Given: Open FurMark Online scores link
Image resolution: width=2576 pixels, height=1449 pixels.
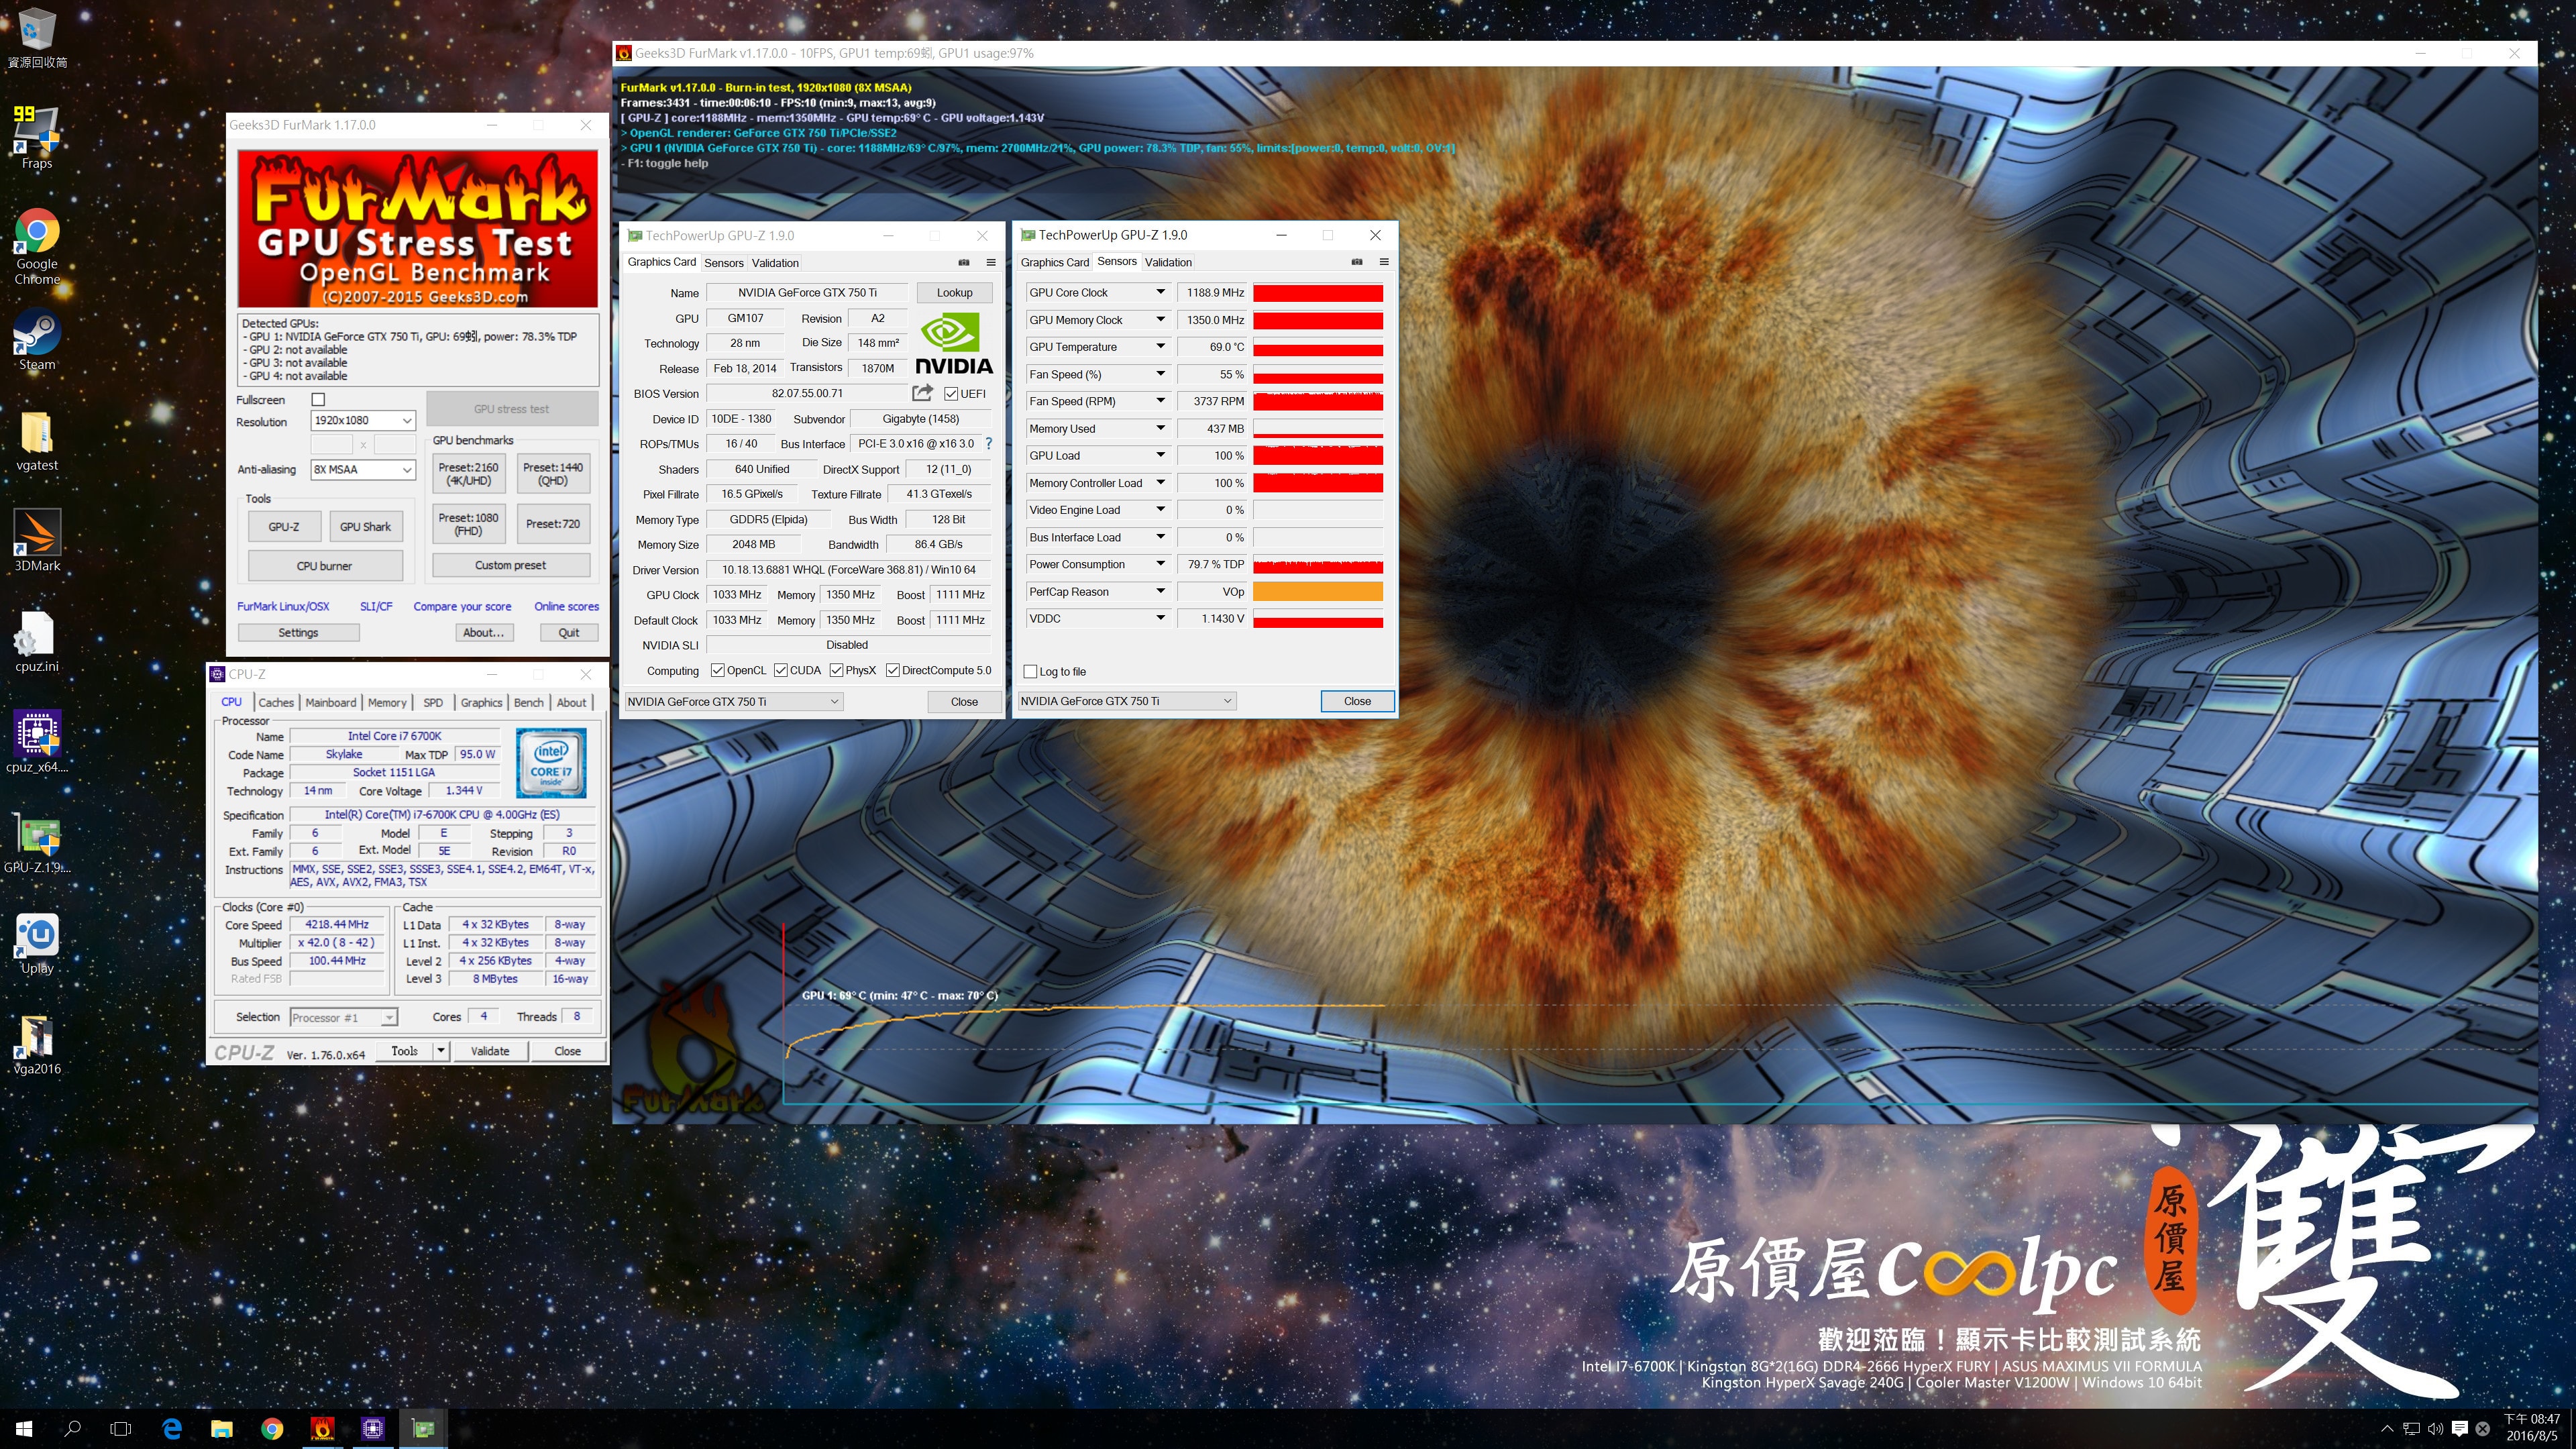Looking at the screenshot, I should (566, 607).
